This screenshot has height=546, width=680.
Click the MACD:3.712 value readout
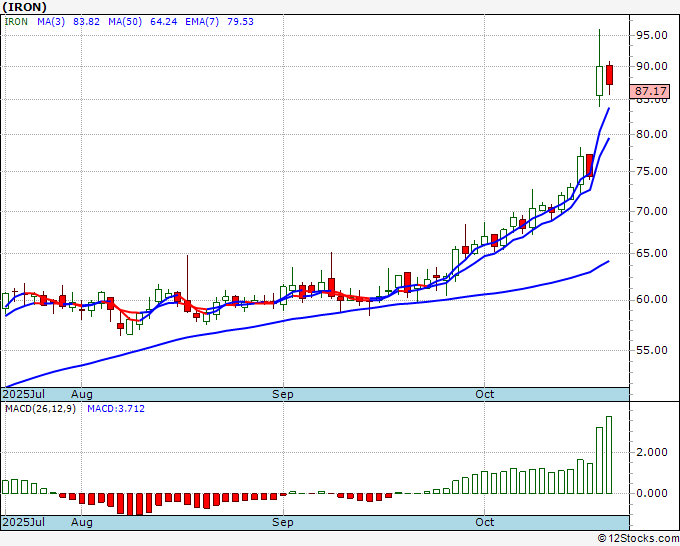click(116, 409)
